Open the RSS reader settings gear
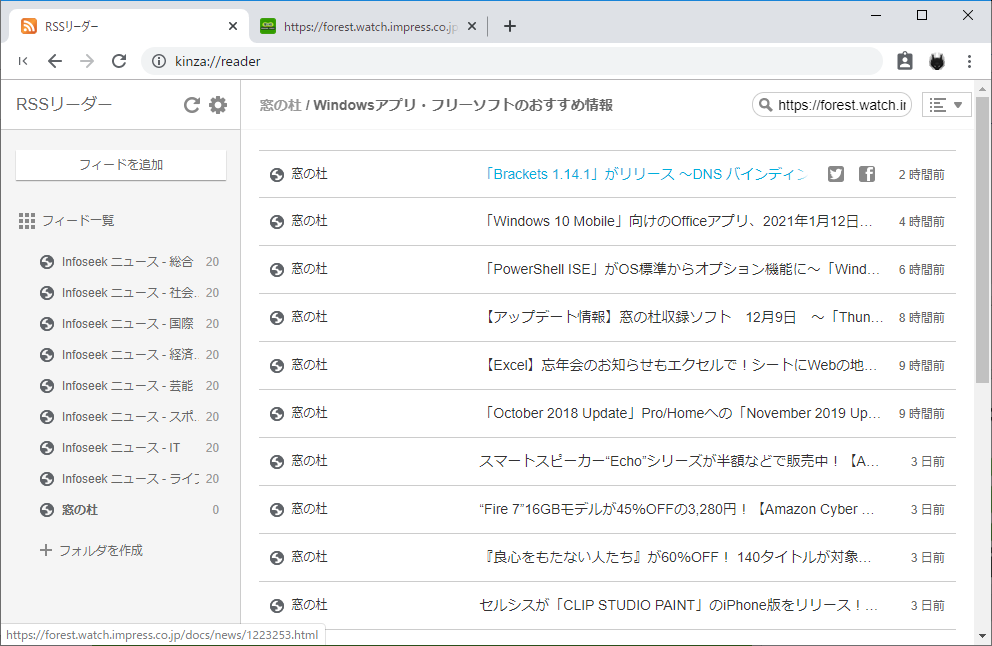The image size is (992, 646). click(x=218, y=104)
